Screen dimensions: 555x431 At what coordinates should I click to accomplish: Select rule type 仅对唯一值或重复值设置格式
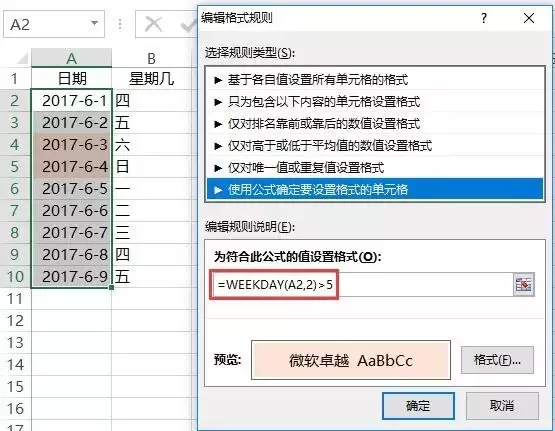pos(375,168)
